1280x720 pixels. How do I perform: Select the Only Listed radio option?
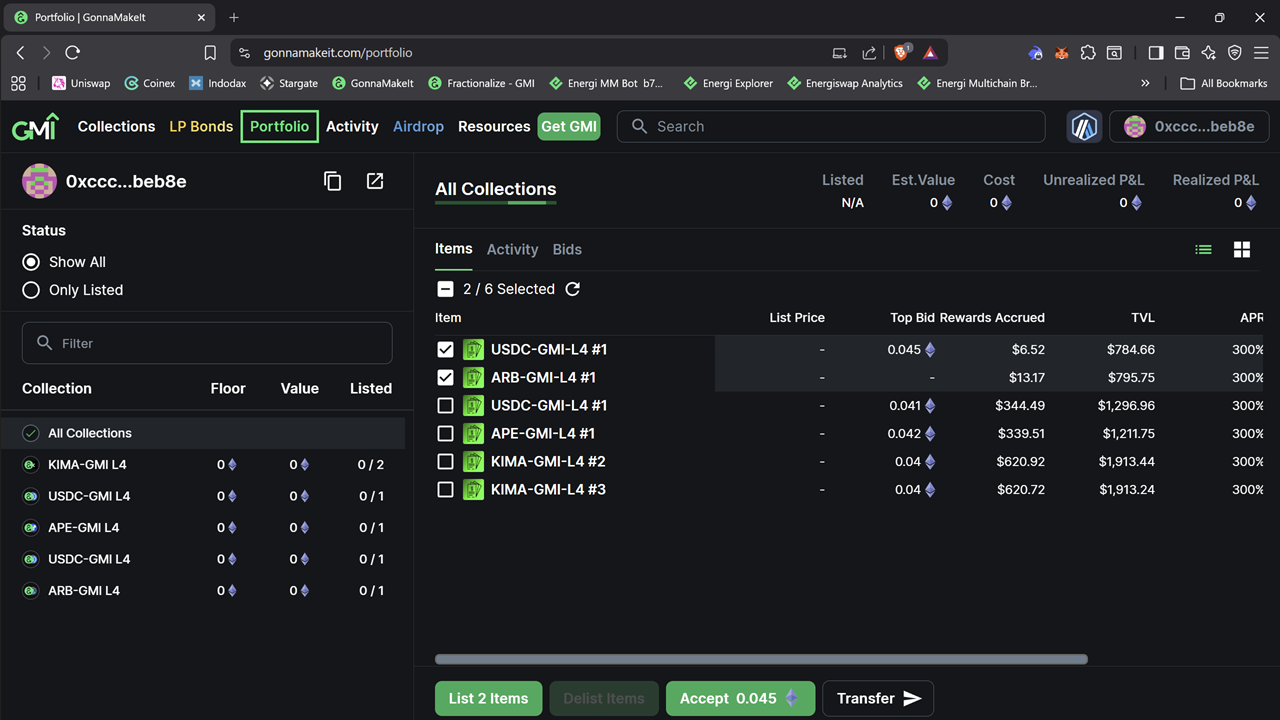31,290
